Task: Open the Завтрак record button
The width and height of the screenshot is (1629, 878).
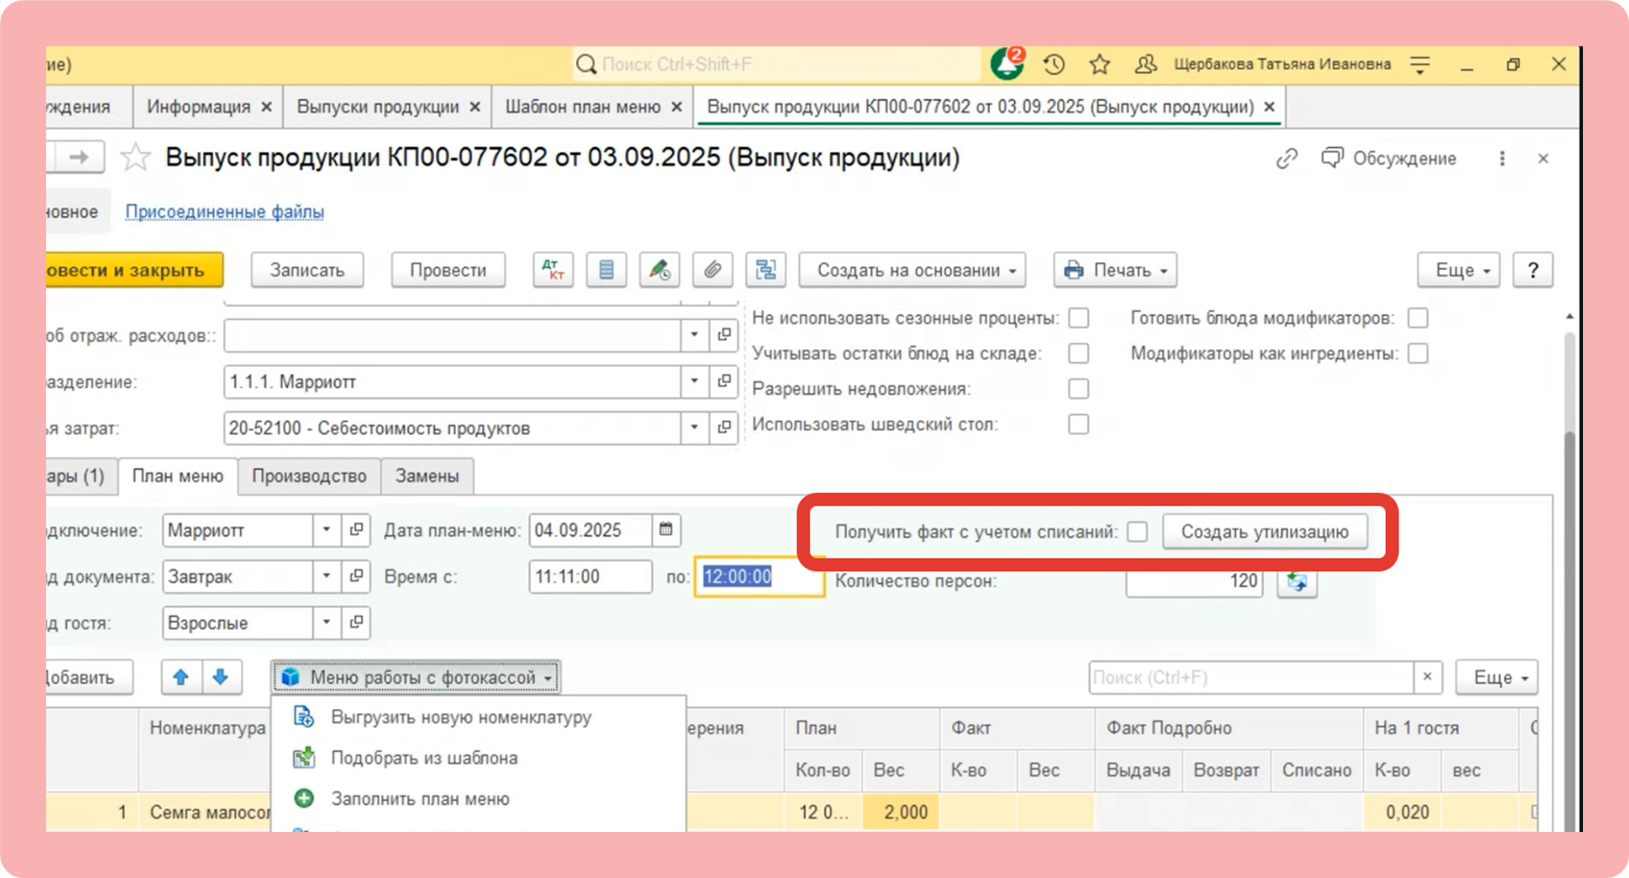Action: click(x=356, y=576)
